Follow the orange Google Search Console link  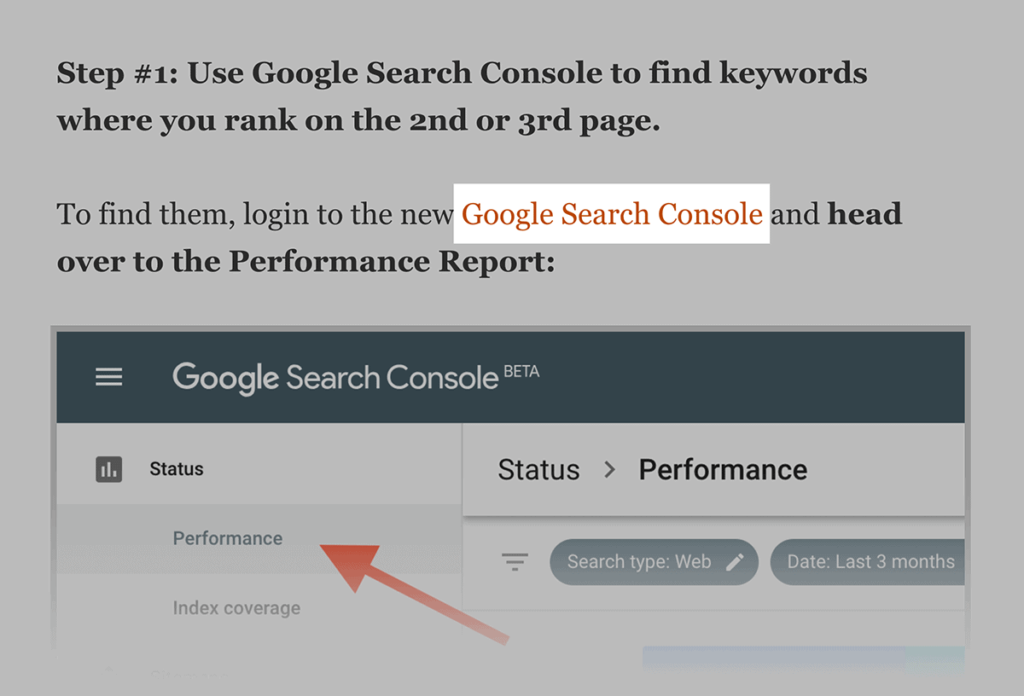[x=612, y=214]
